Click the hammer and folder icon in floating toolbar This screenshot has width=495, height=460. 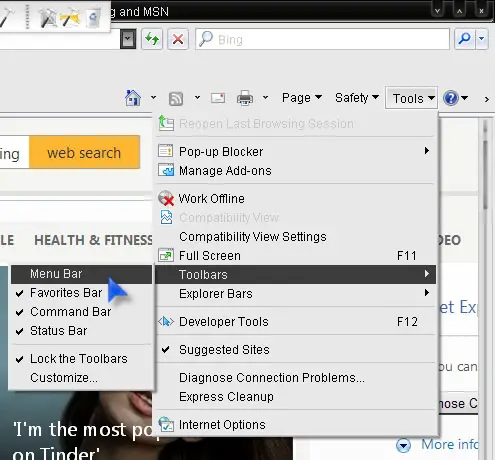click(70, 17)
